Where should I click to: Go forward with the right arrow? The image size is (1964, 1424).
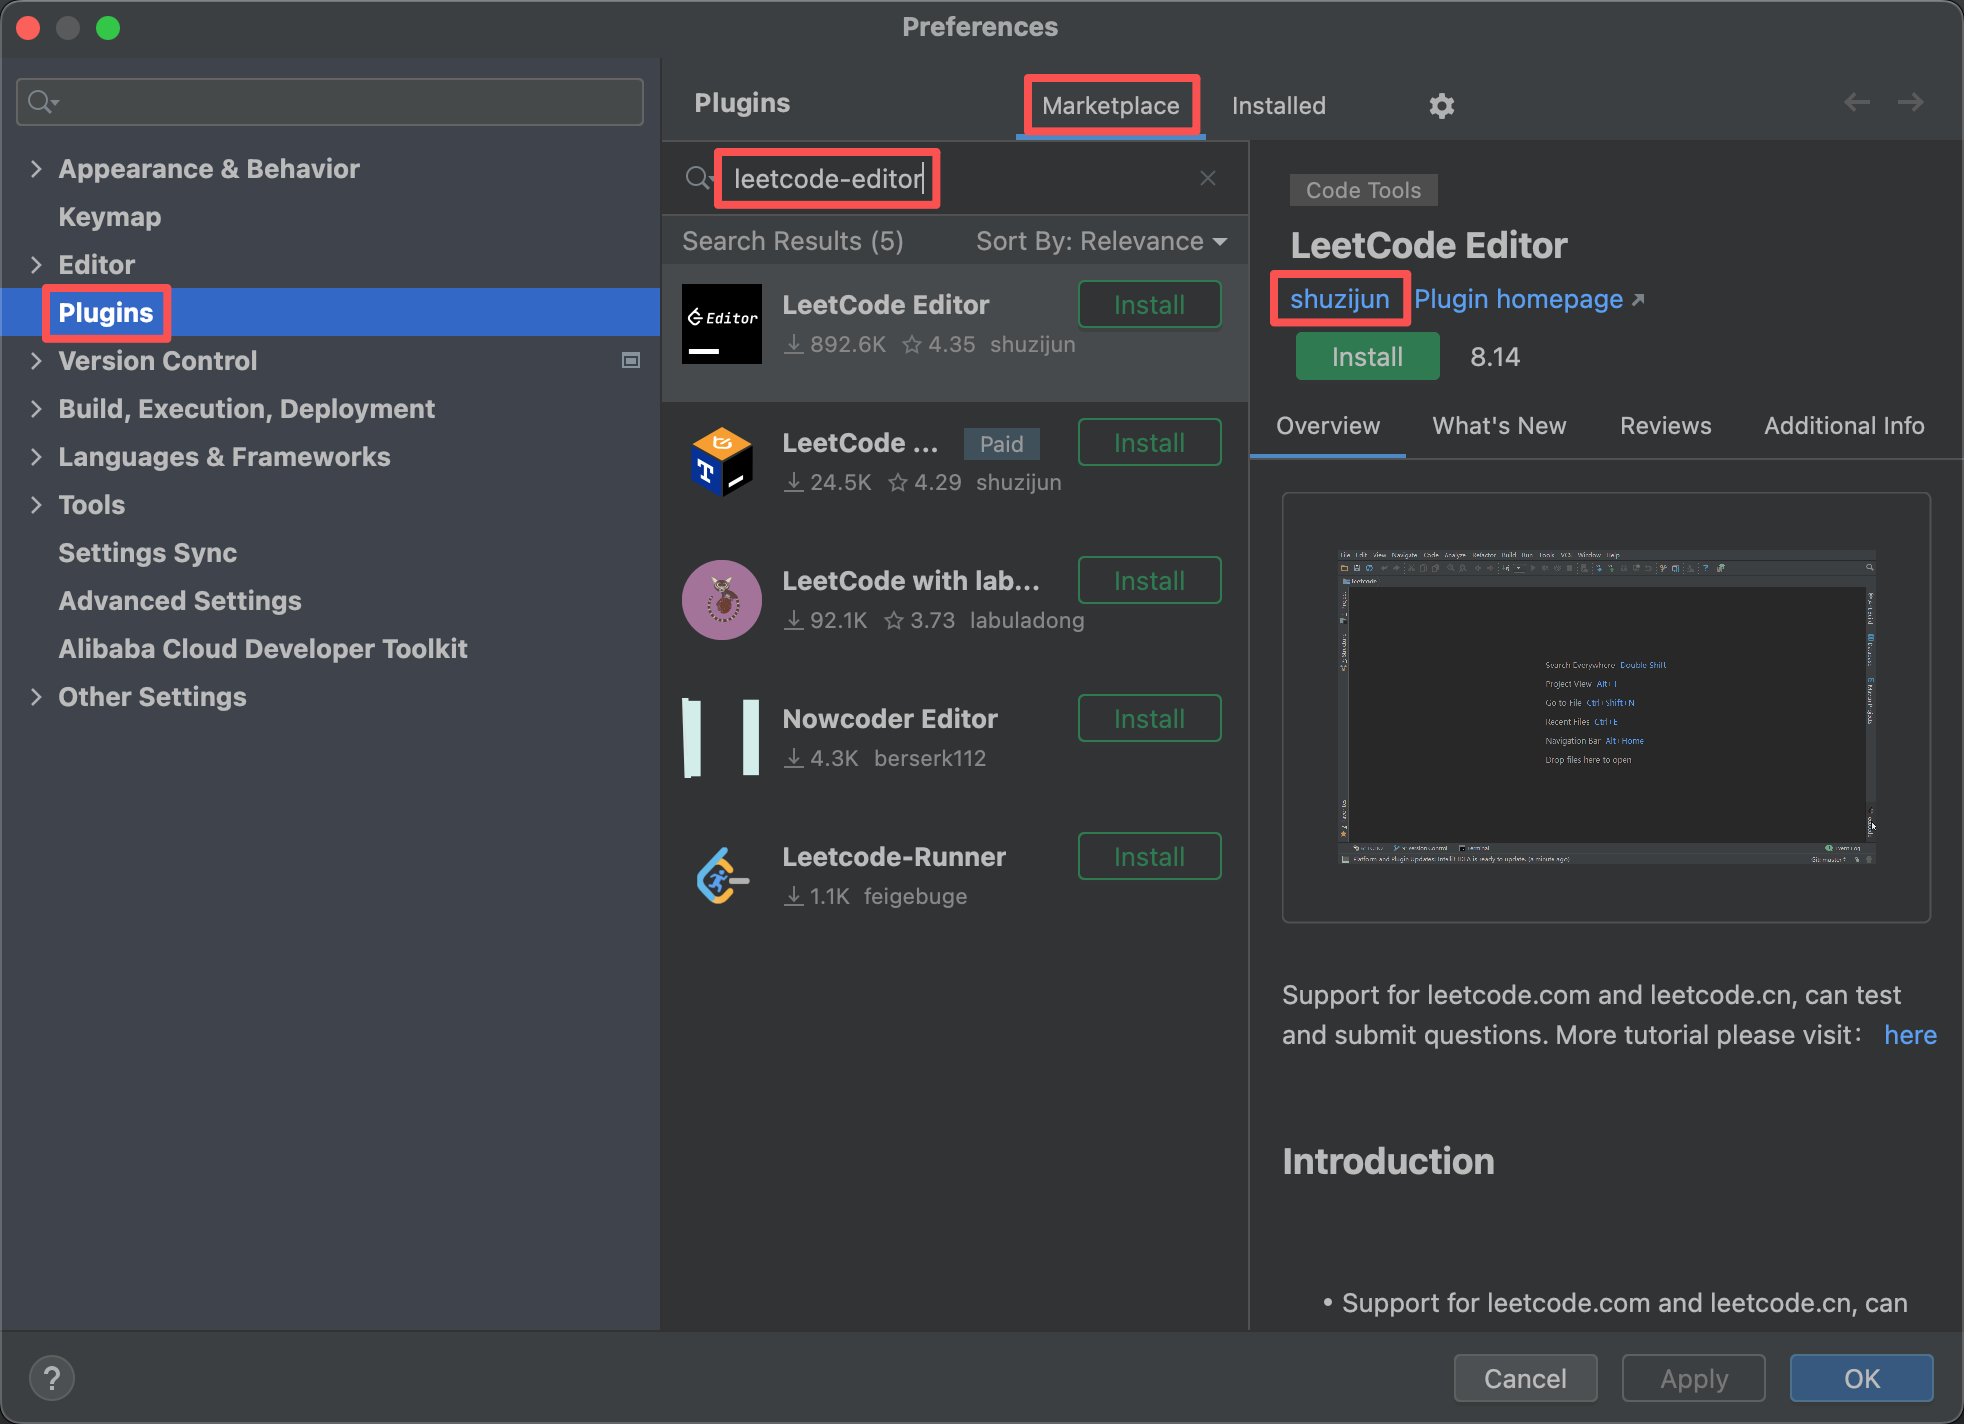pos(1911,102)
